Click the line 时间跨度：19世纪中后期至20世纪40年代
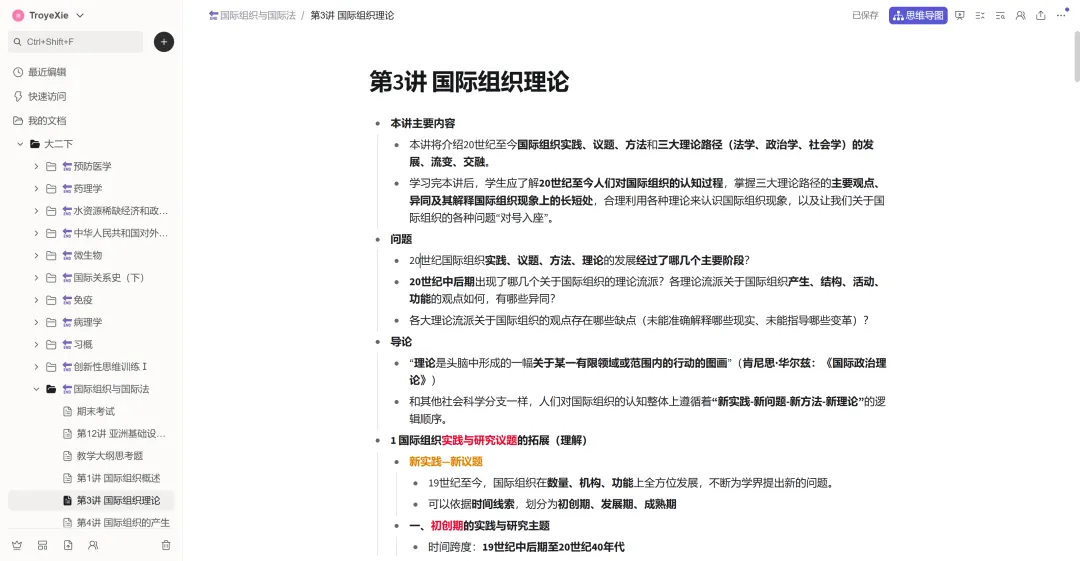The height and width of the screenshot is (561, 1080). pos(526,547)
